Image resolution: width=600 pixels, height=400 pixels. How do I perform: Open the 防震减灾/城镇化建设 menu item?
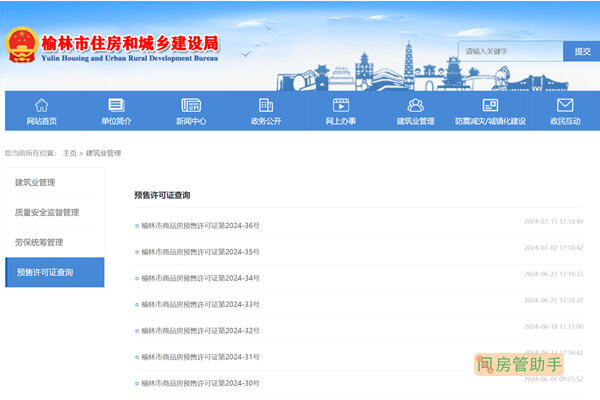click(490, 121)
